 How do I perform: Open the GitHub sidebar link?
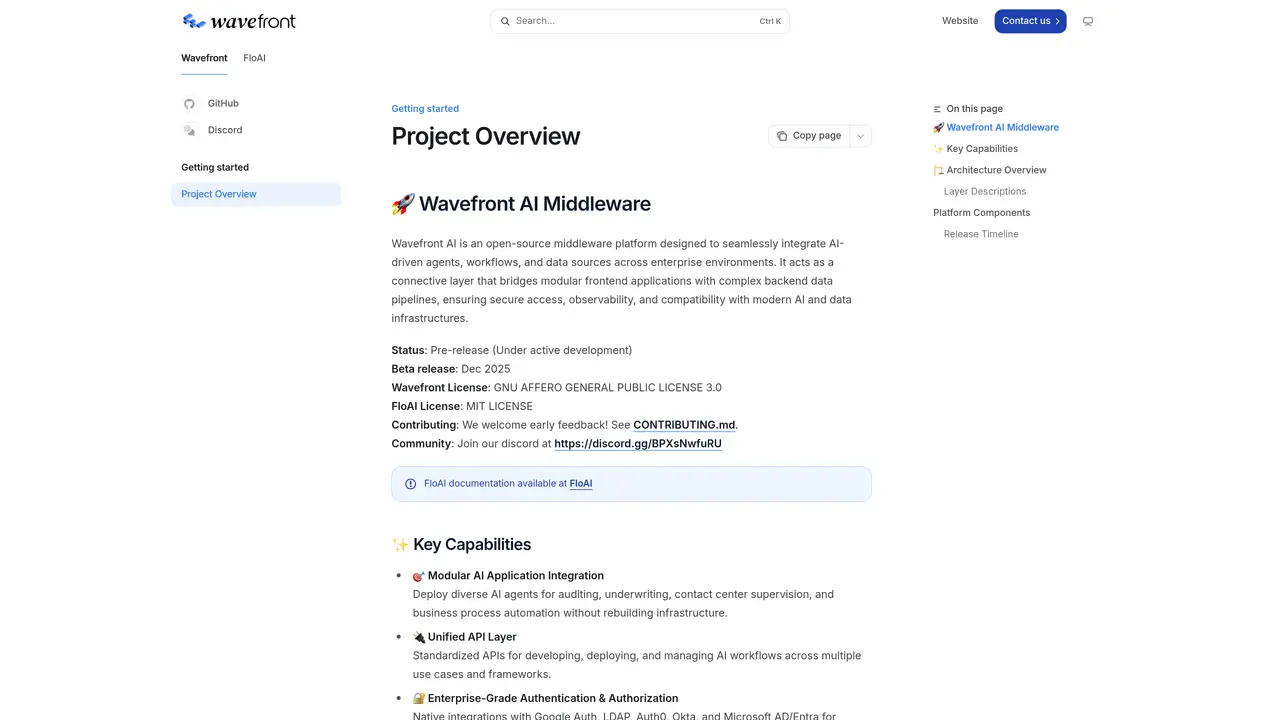coord(223,104)
